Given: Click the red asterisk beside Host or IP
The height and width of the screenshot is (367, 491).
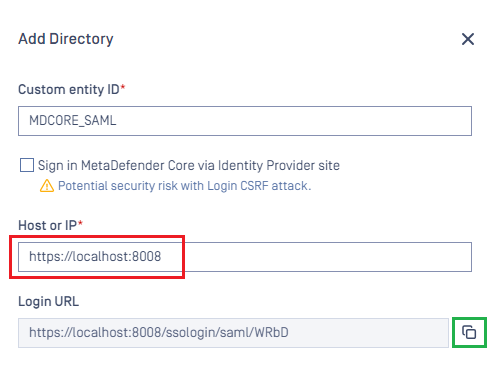Looking at the screenshot, I should click(80, 223).
